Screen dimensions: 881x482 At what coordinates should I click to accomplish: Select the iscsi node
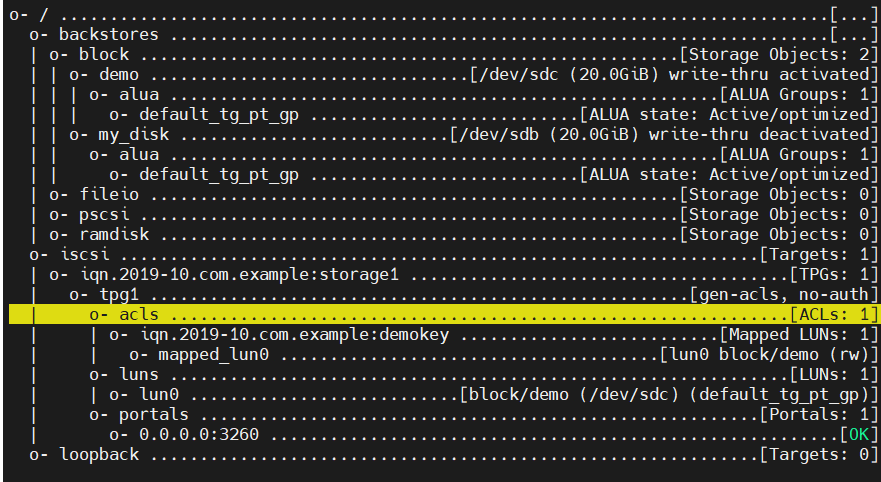tap(85, 254)
